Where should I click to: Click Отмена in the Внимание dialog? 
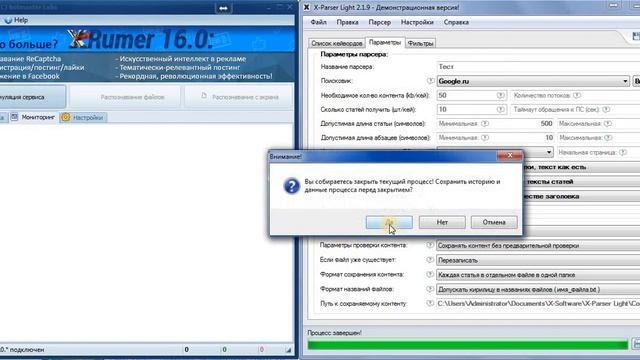494,222
